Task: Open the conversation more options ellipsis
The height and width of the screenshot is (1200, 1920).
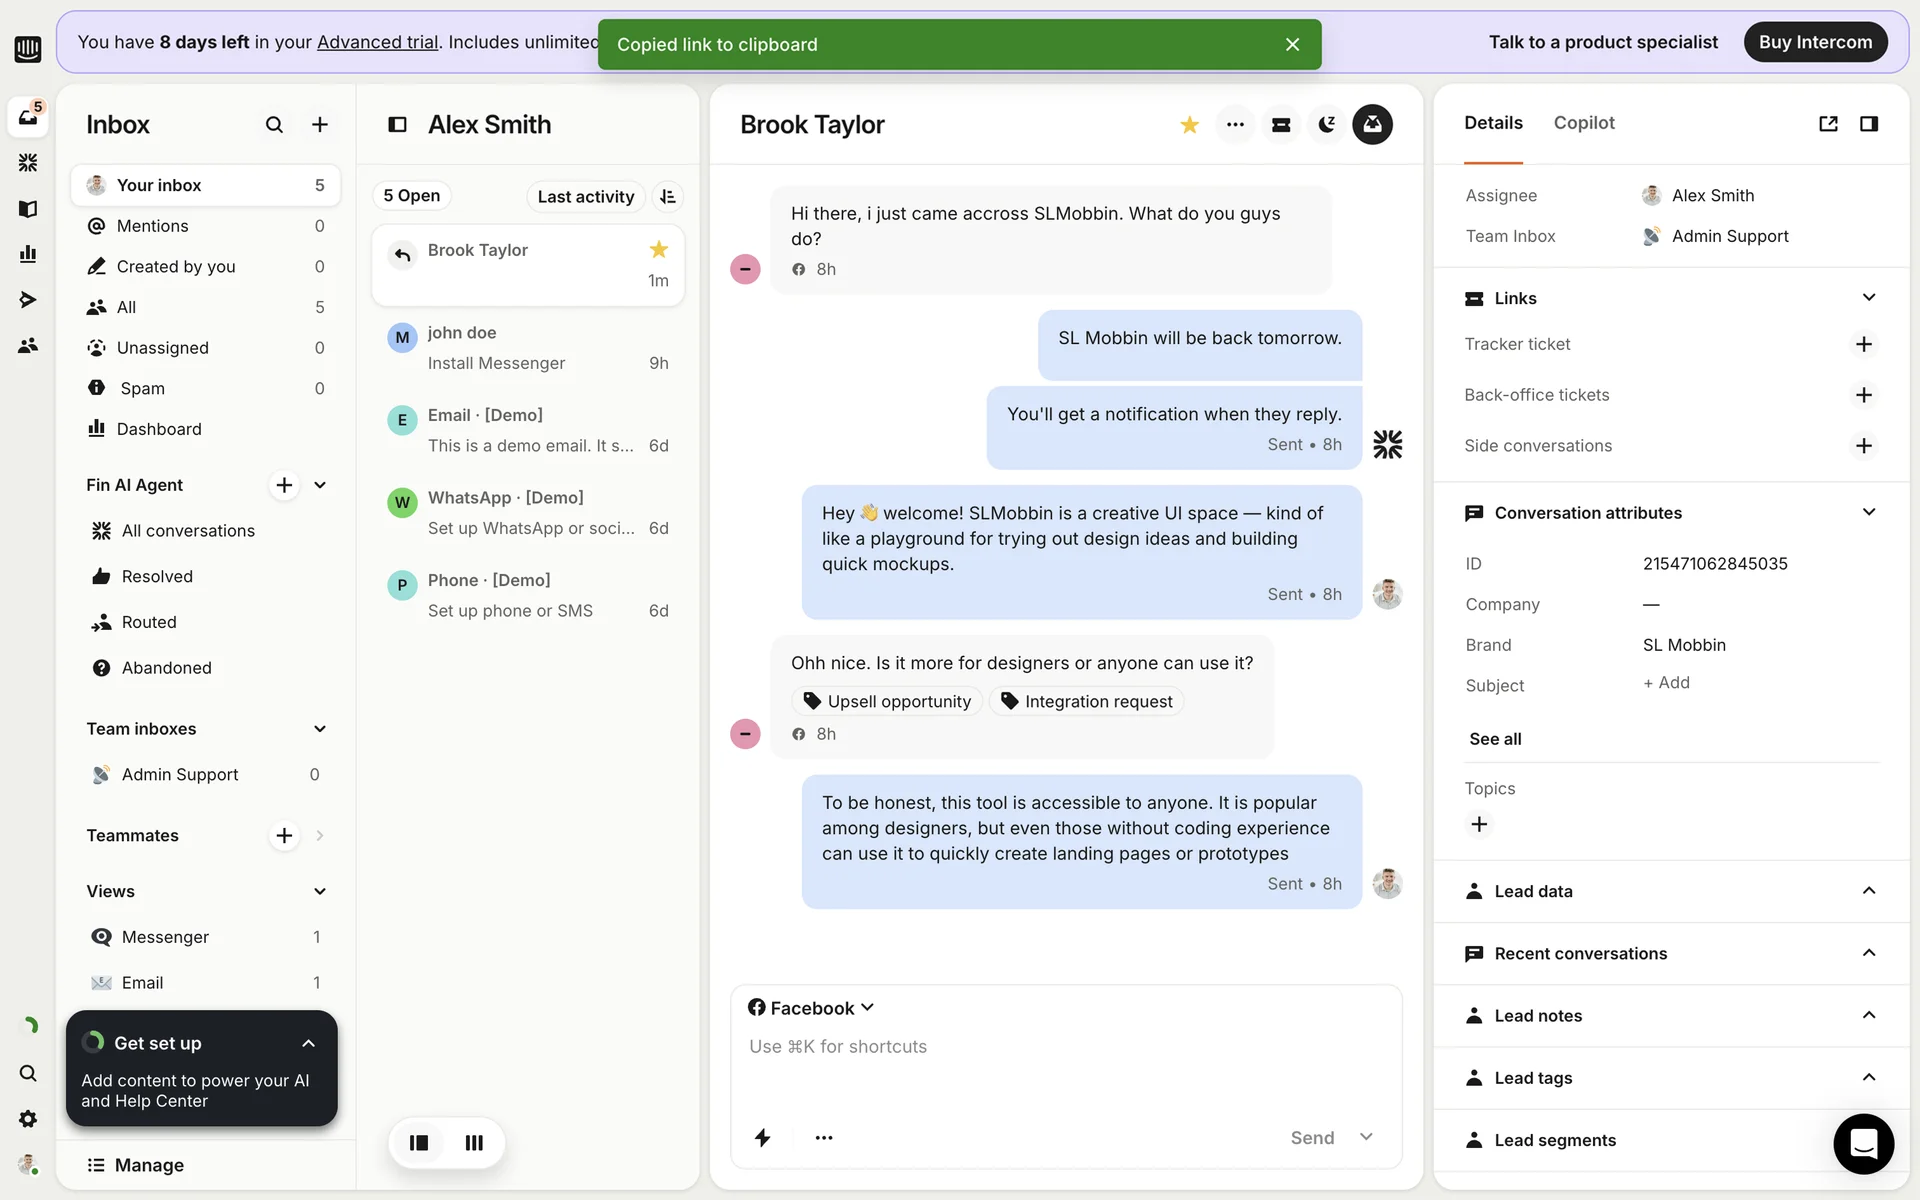Action: tap(1235, 125)
